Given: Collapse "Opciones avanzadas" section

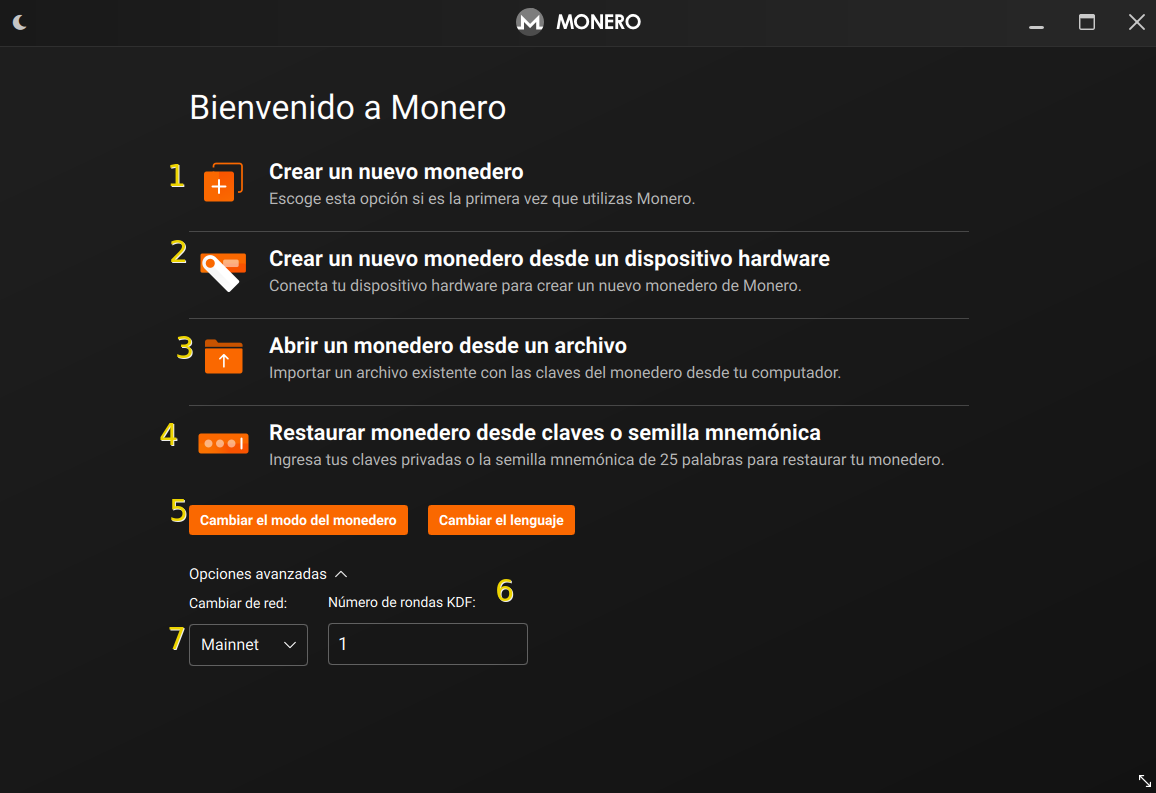Looking at the screenshot, I should pyautogui.click(x=268, y=574).
